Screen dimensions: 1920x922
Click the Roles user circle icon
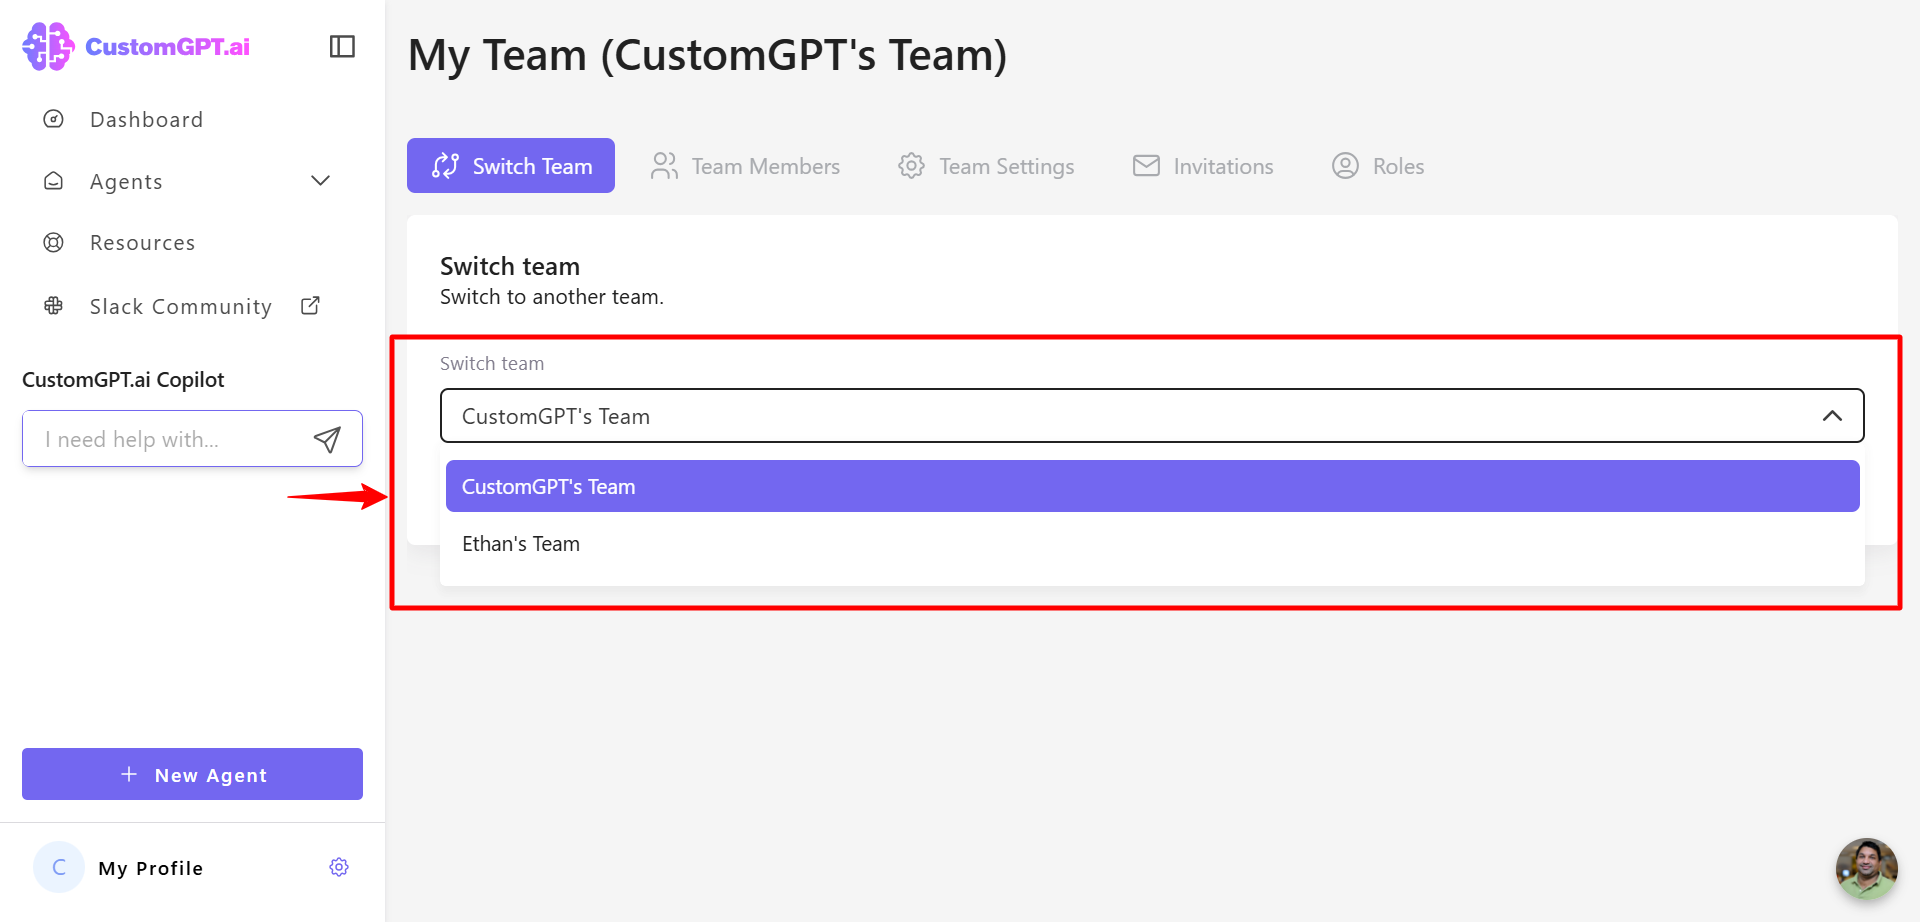1345,166
